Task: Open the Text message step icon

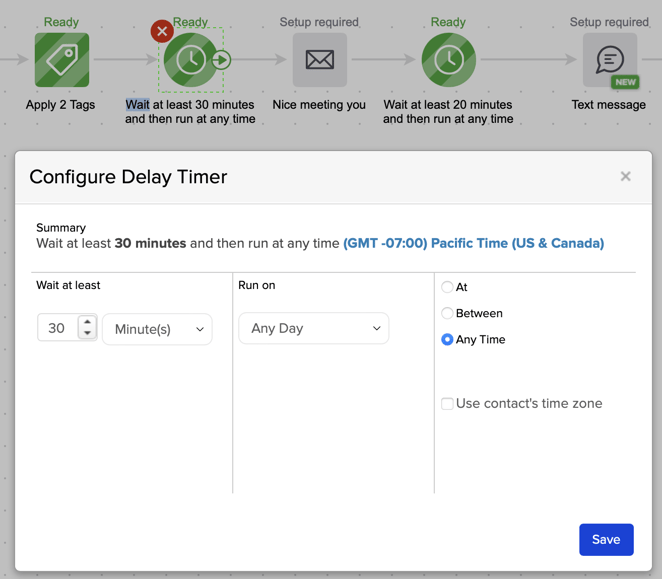Action: pos(609,60)
